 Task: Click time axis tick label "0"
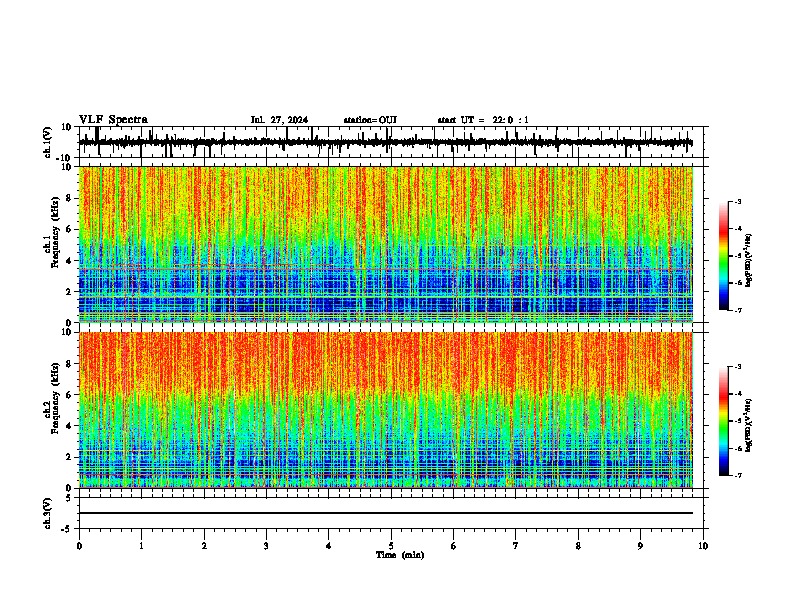(79, 546)
